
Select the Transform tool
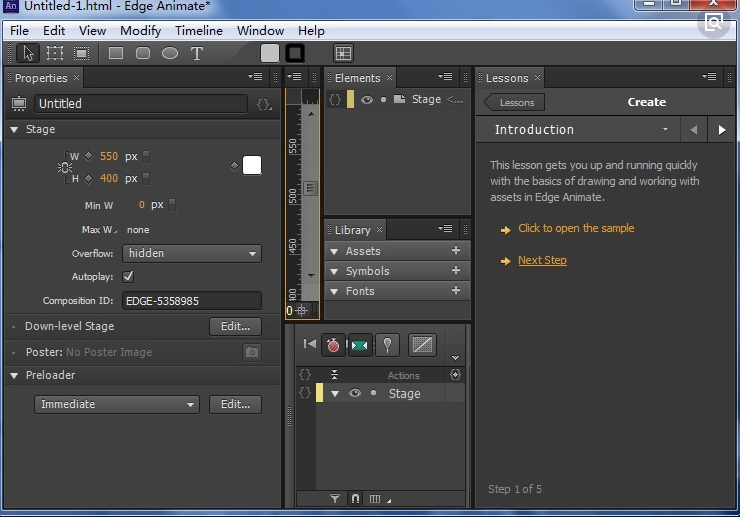coord(55,53)
